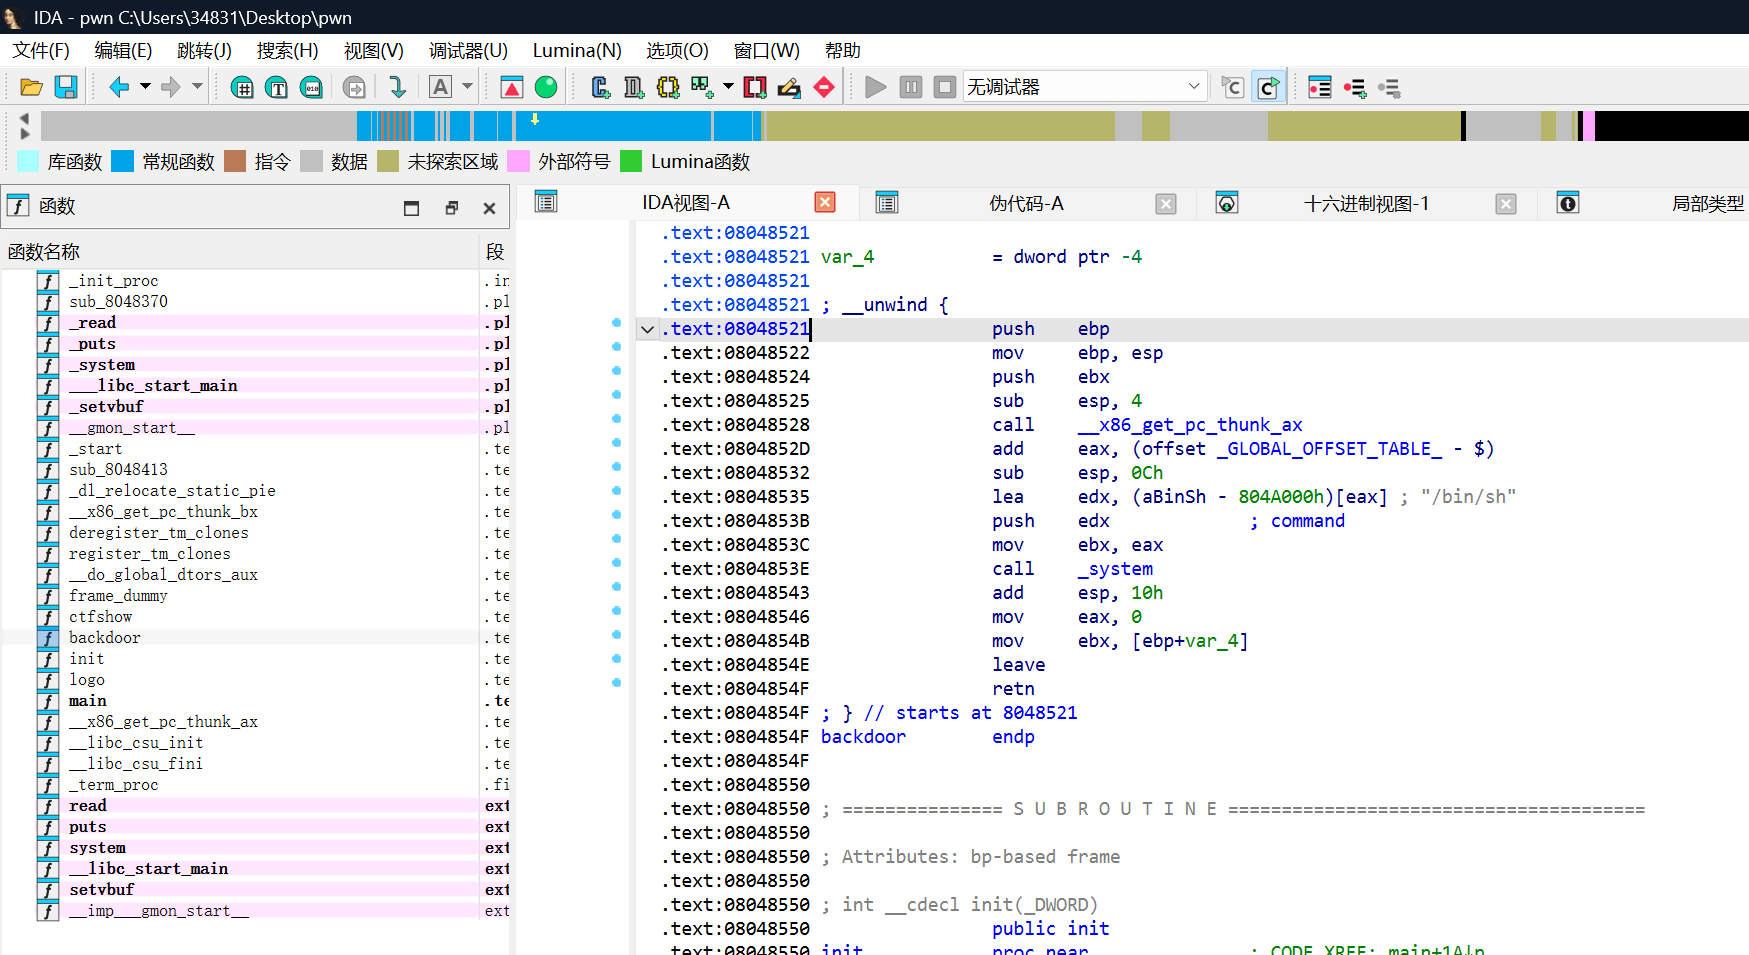1749x955 pixels.
Task: Pause the process with the pause button
Action: coord(910,87)
